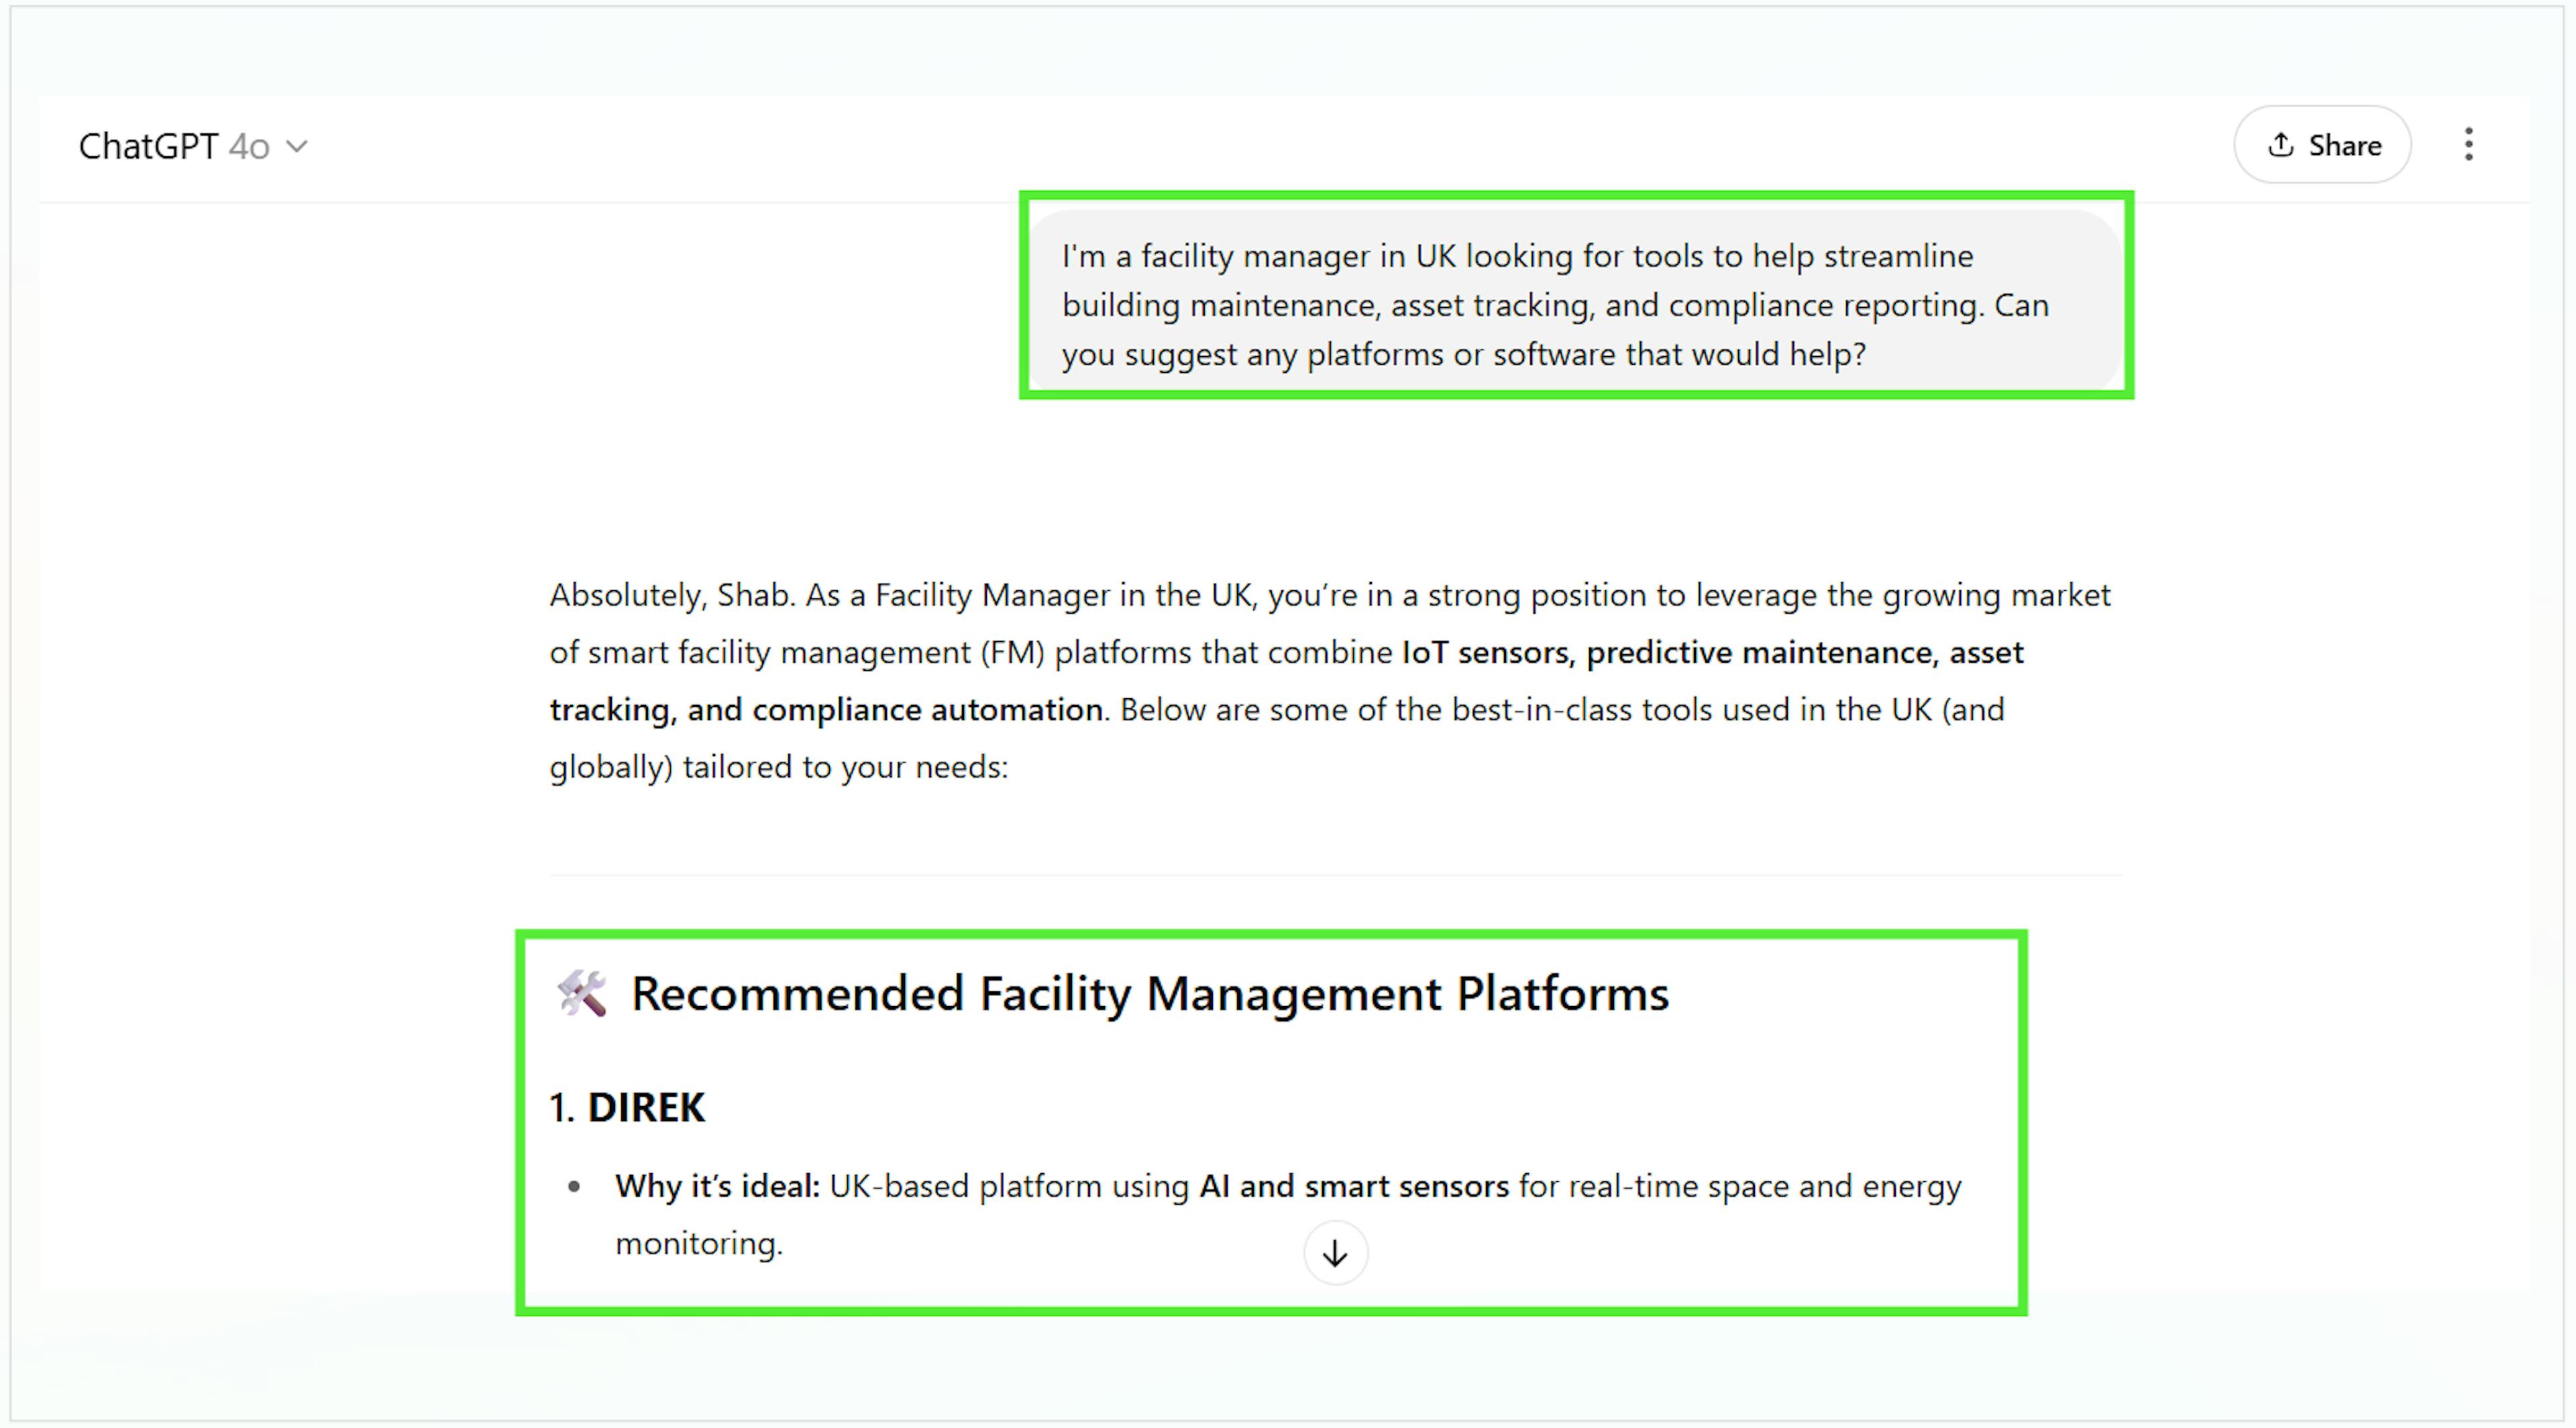Click the "1. DIREK" heading
Viewport: 2576px width, 1428px height.
(627, 1107)
